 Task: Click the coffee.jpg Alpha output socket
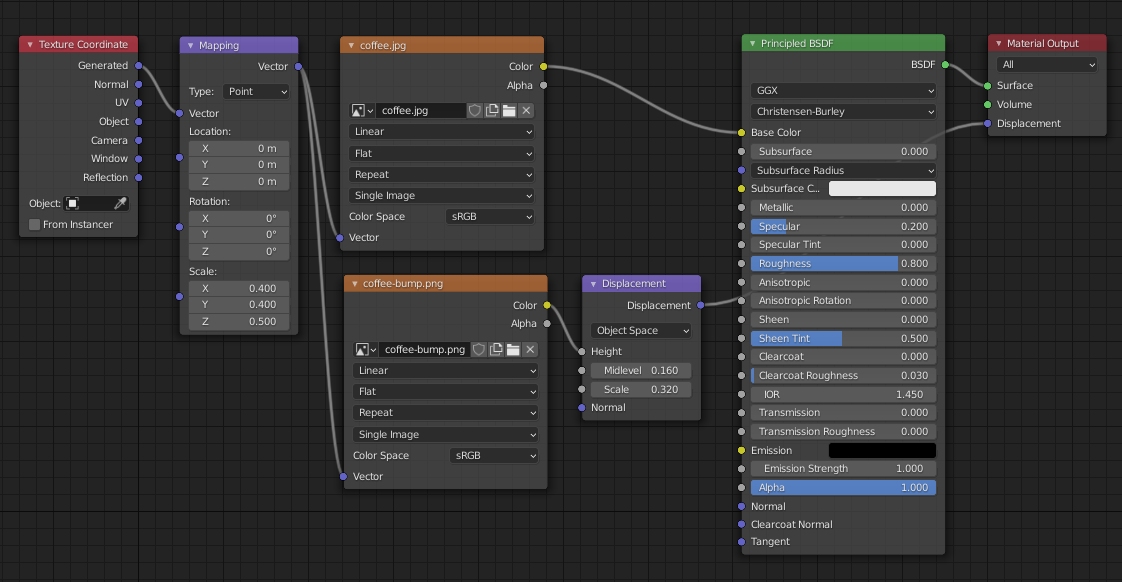(x=544, y=85)
